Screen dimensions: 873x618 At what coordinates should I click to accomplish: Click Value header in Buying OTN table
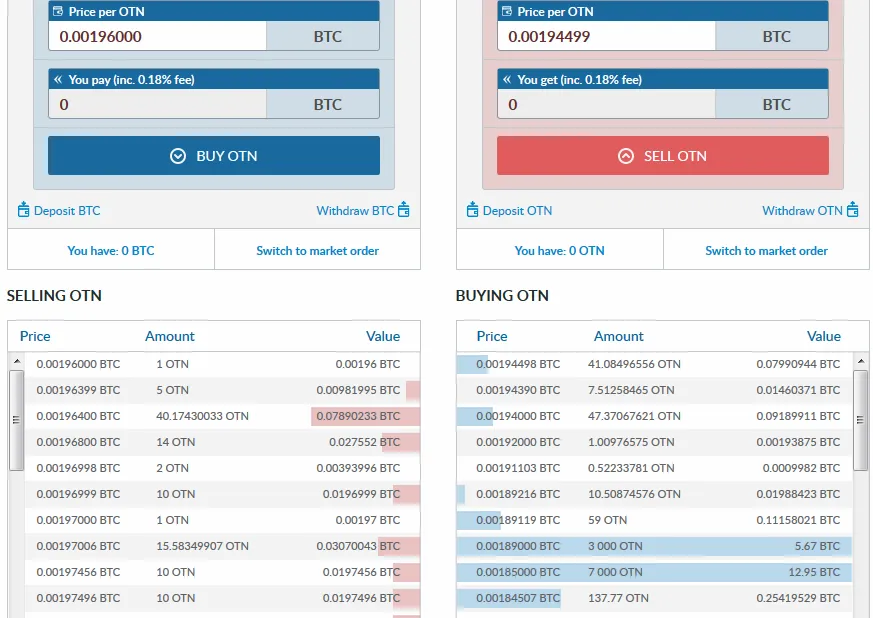823,336
